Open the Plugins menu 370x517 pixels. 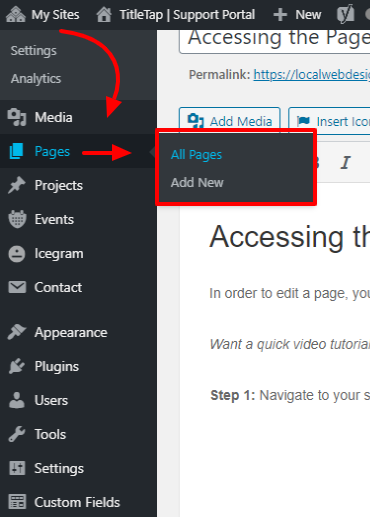coord(57,367)
